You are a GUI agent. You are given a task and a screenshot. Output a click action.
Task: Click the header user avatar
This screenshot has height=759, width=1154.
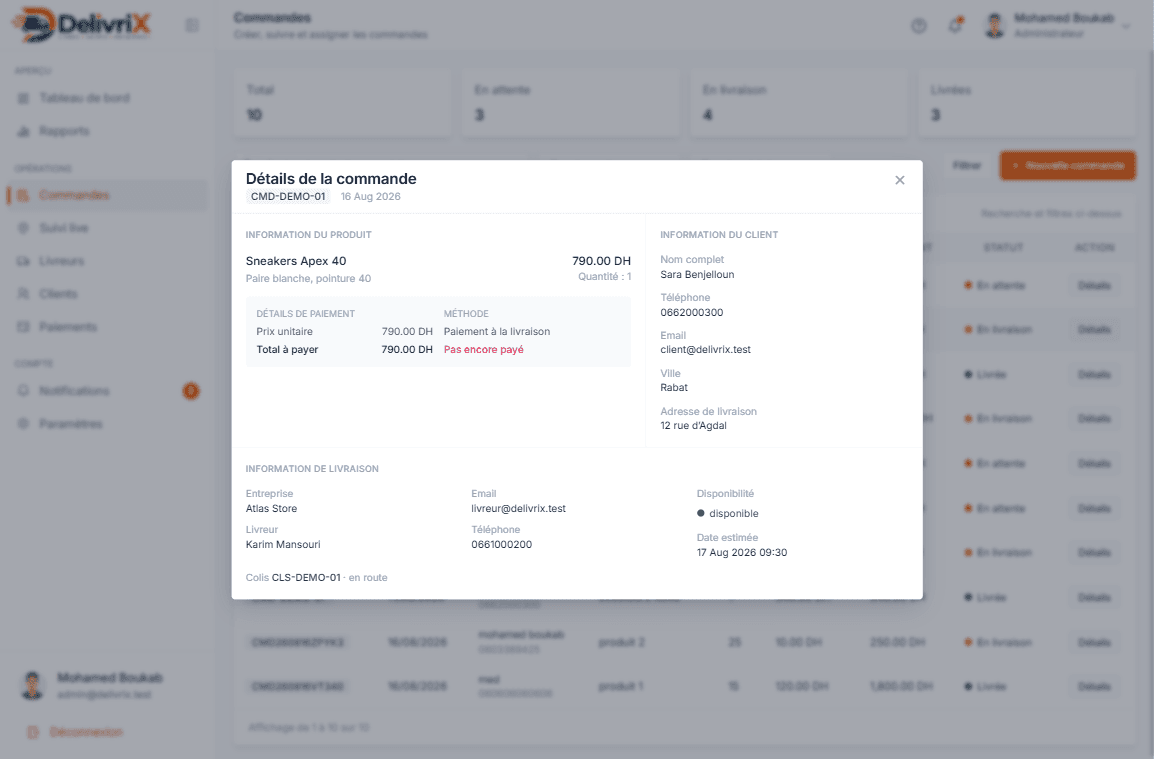995,26
